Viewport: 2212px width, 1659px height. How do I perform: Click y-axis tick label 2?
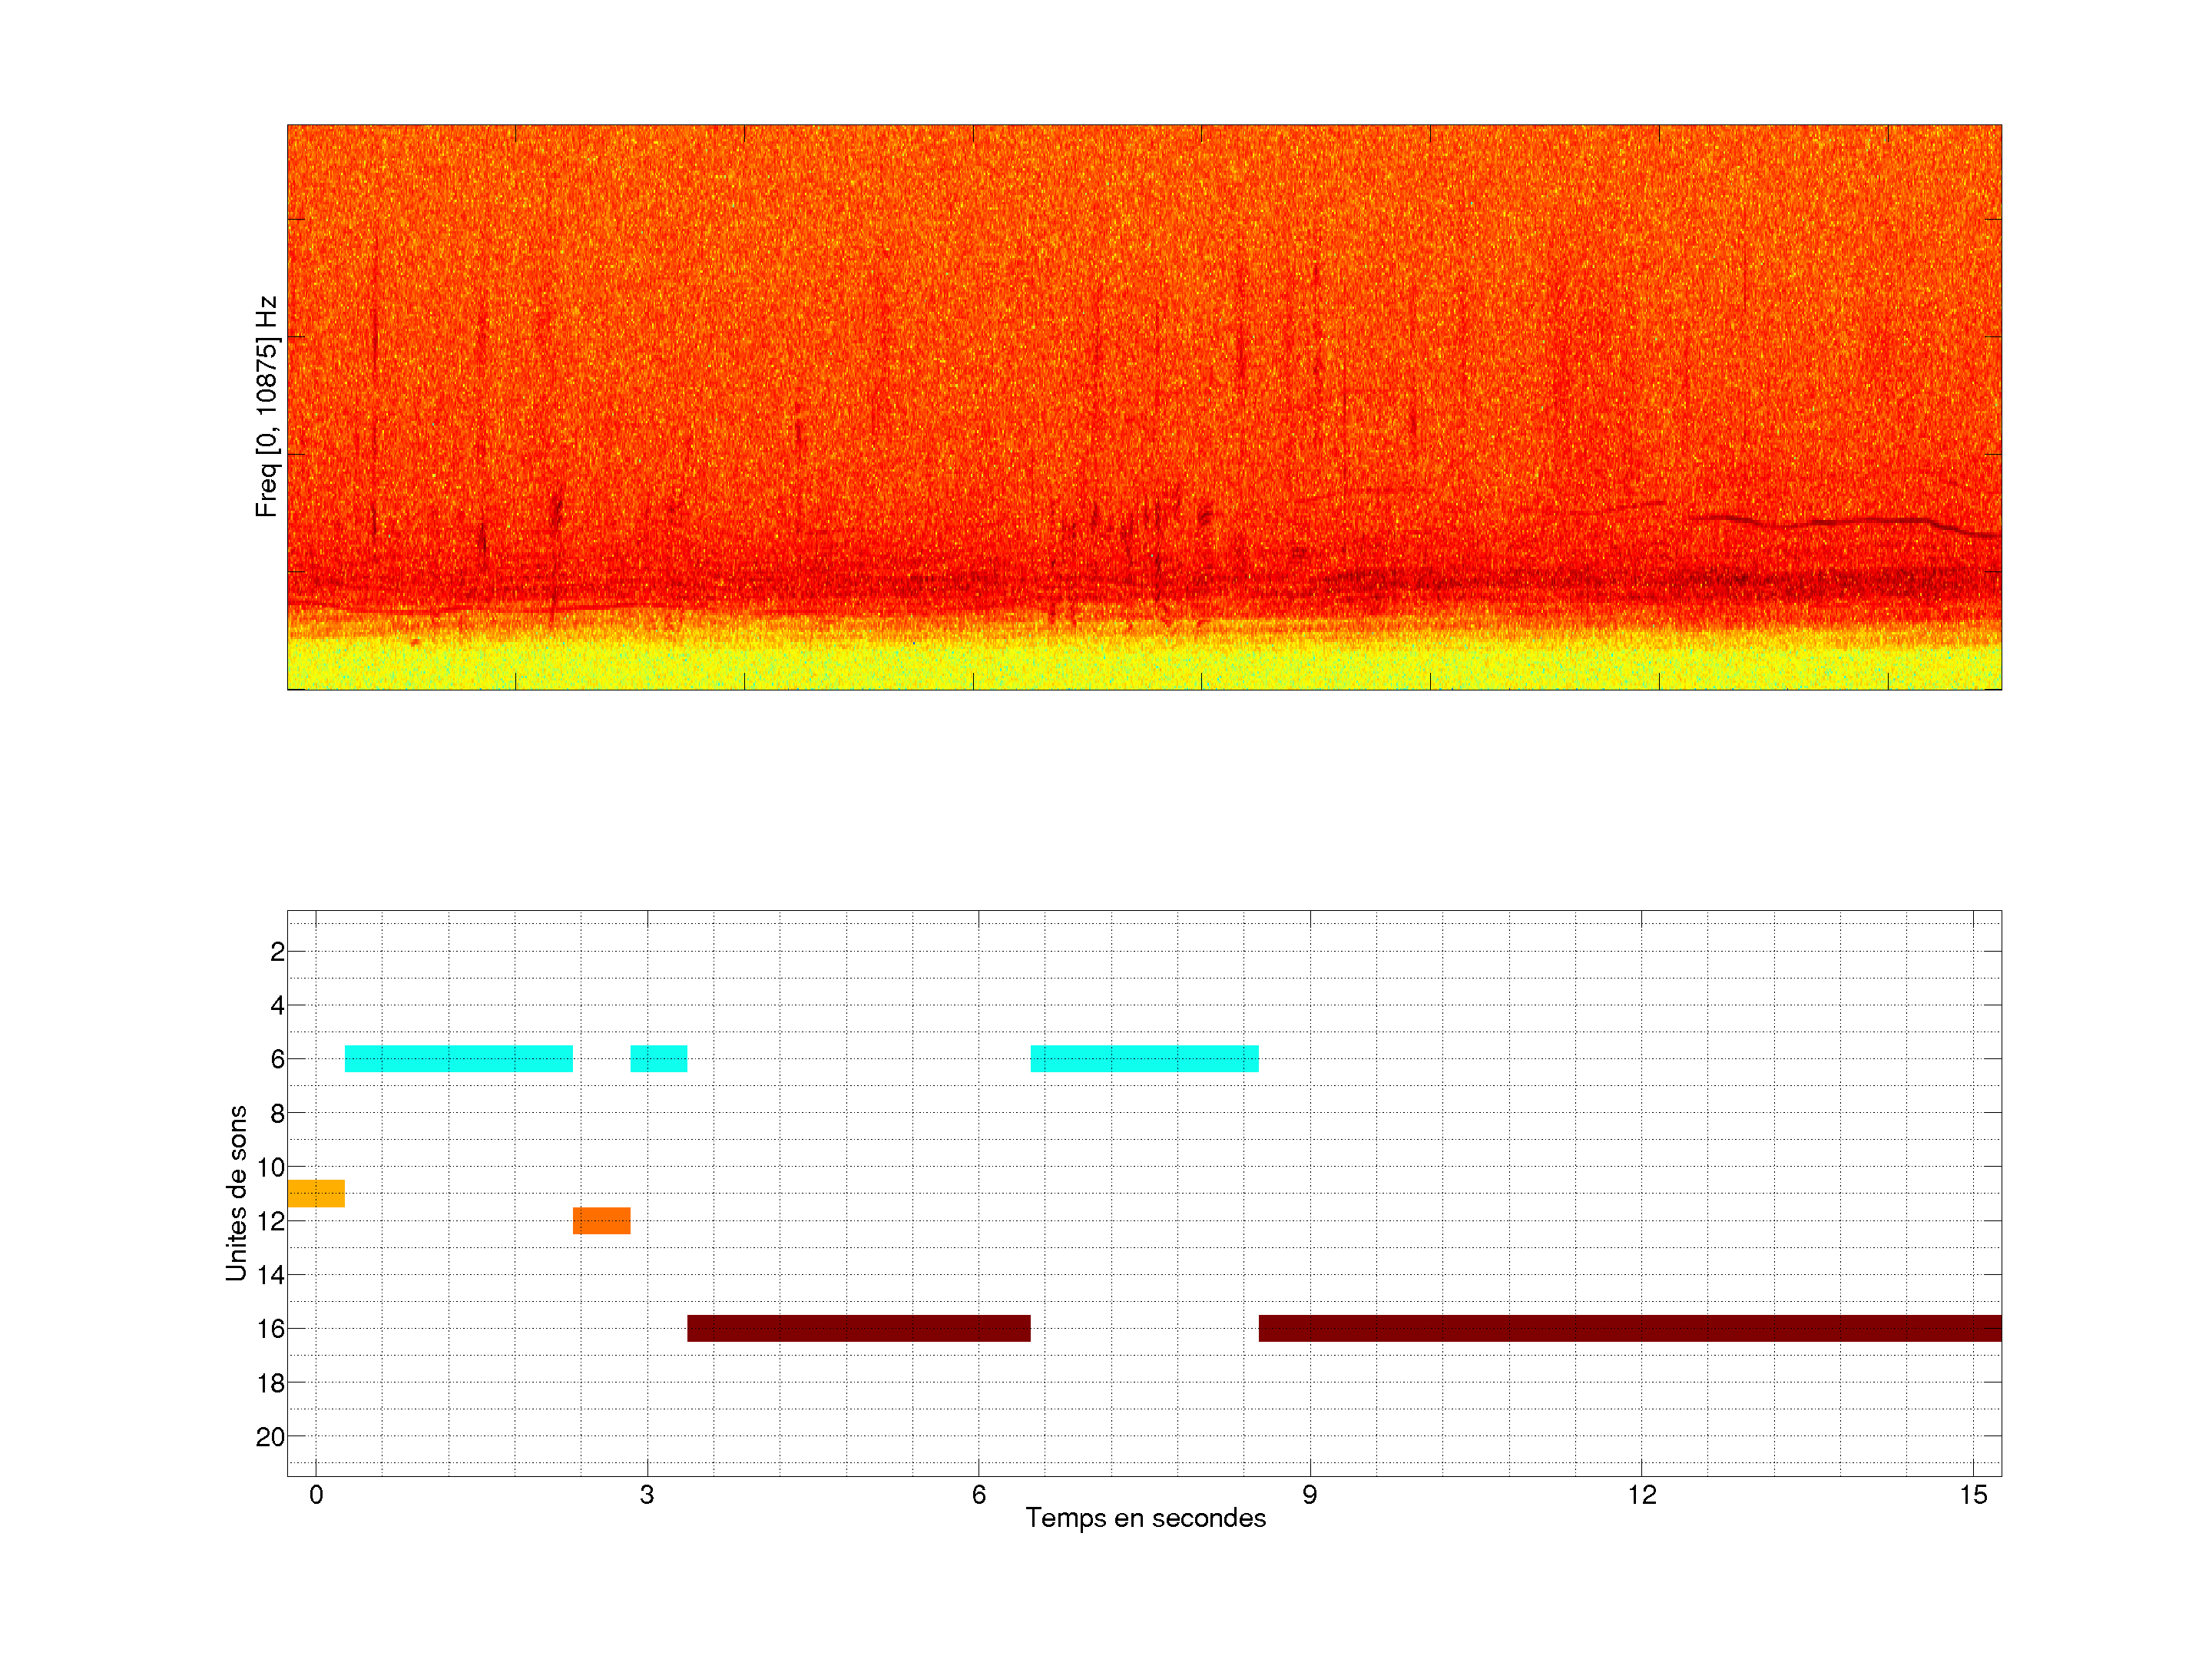click(277, 952)
